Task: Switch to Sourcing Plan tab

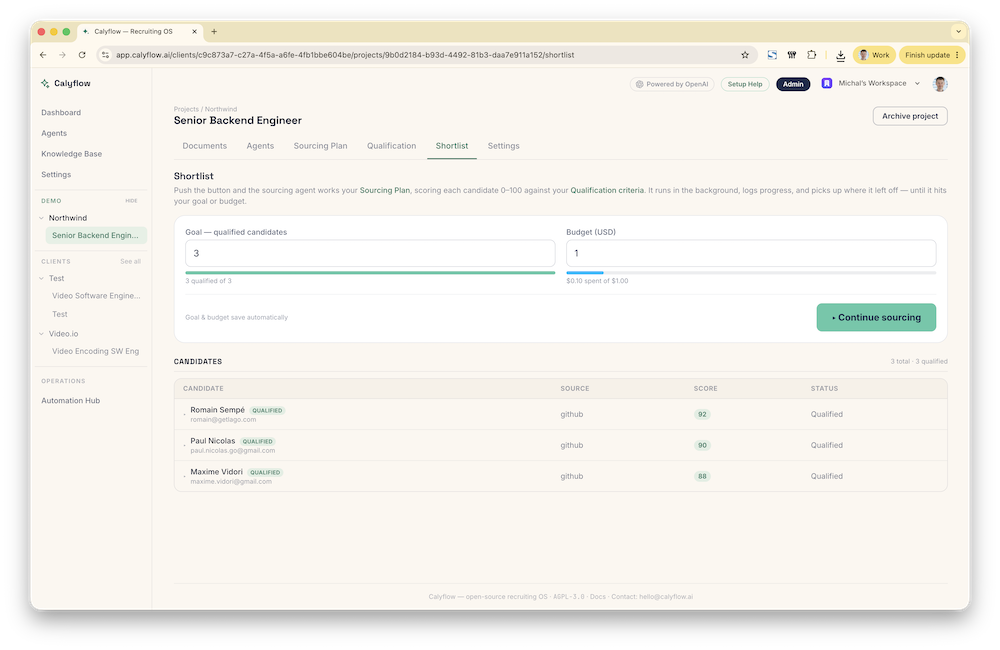Action: pos(320,146)
